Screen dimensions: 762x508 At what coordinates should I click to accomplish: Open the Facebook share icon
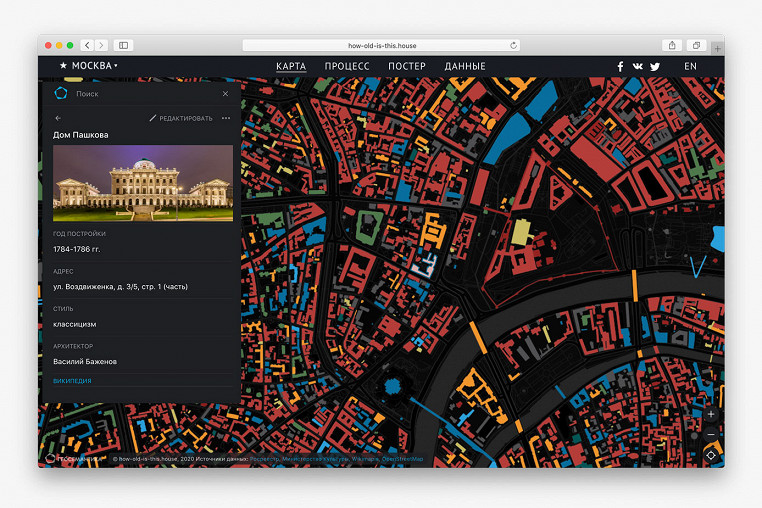(620, 66)
